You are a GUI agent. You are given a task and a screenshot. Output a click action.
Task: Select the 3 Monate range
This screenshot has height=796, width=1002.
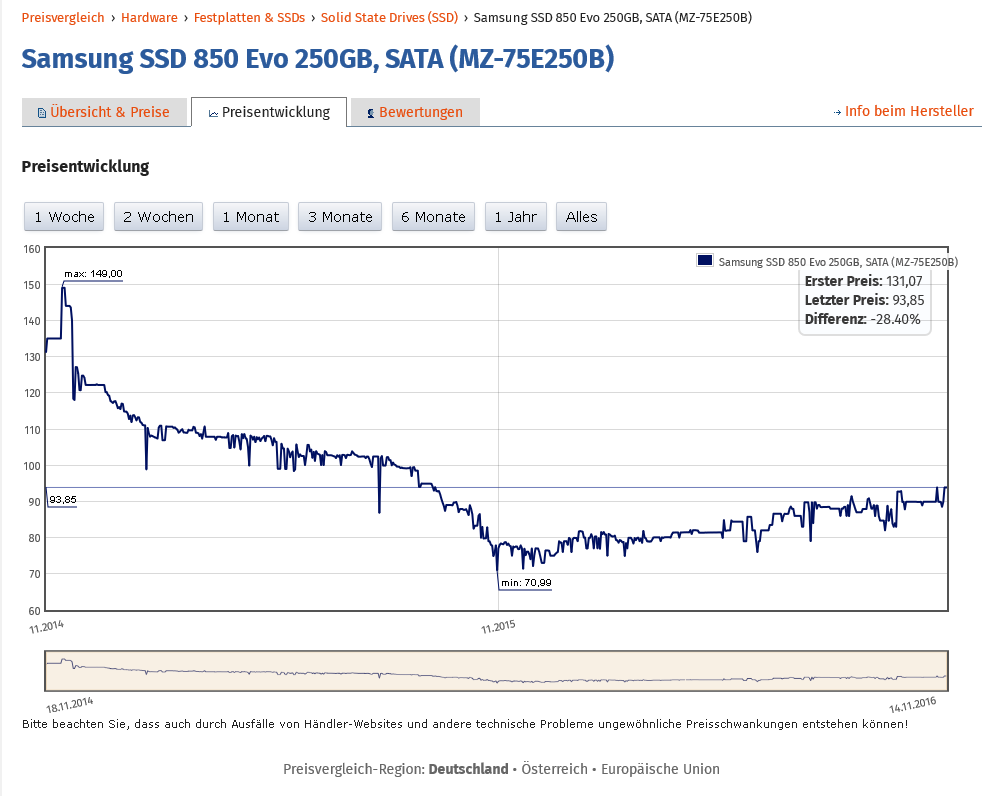click(x=340, y=217)
